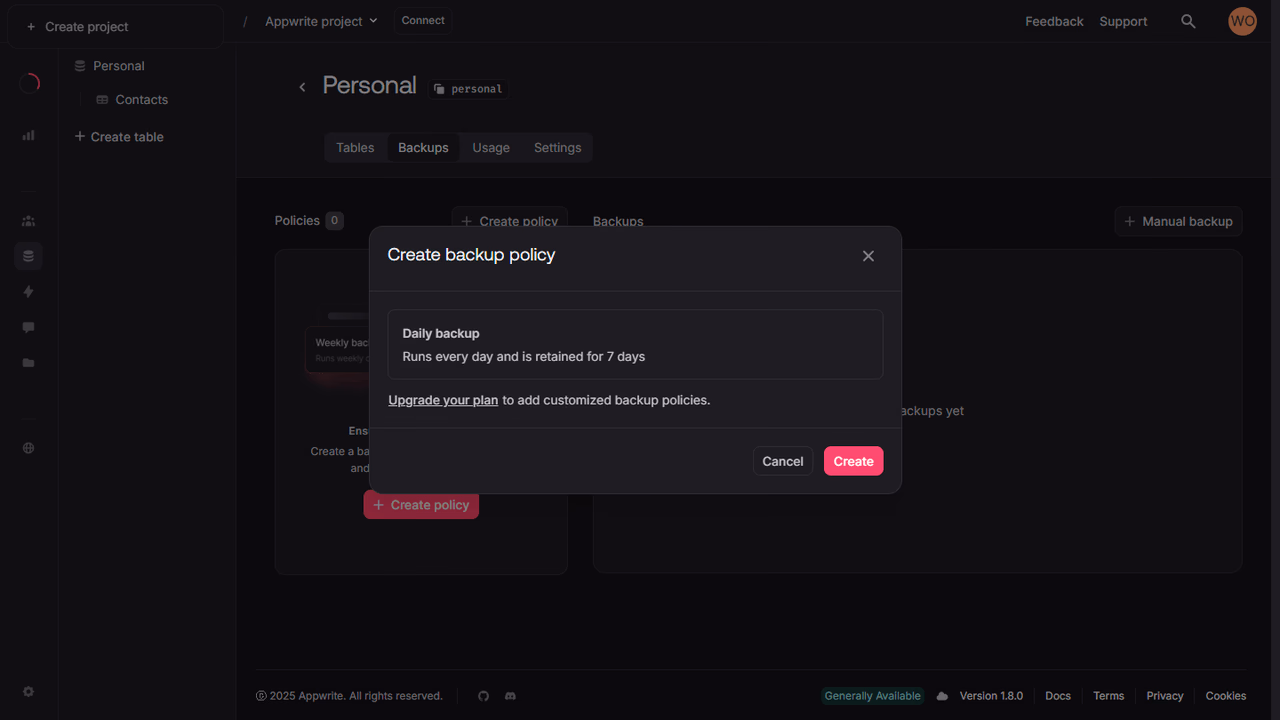This screenshot has width=1280, height=720.
Task: Click the Policies count badge 0
Action: [x=334, y=221]
